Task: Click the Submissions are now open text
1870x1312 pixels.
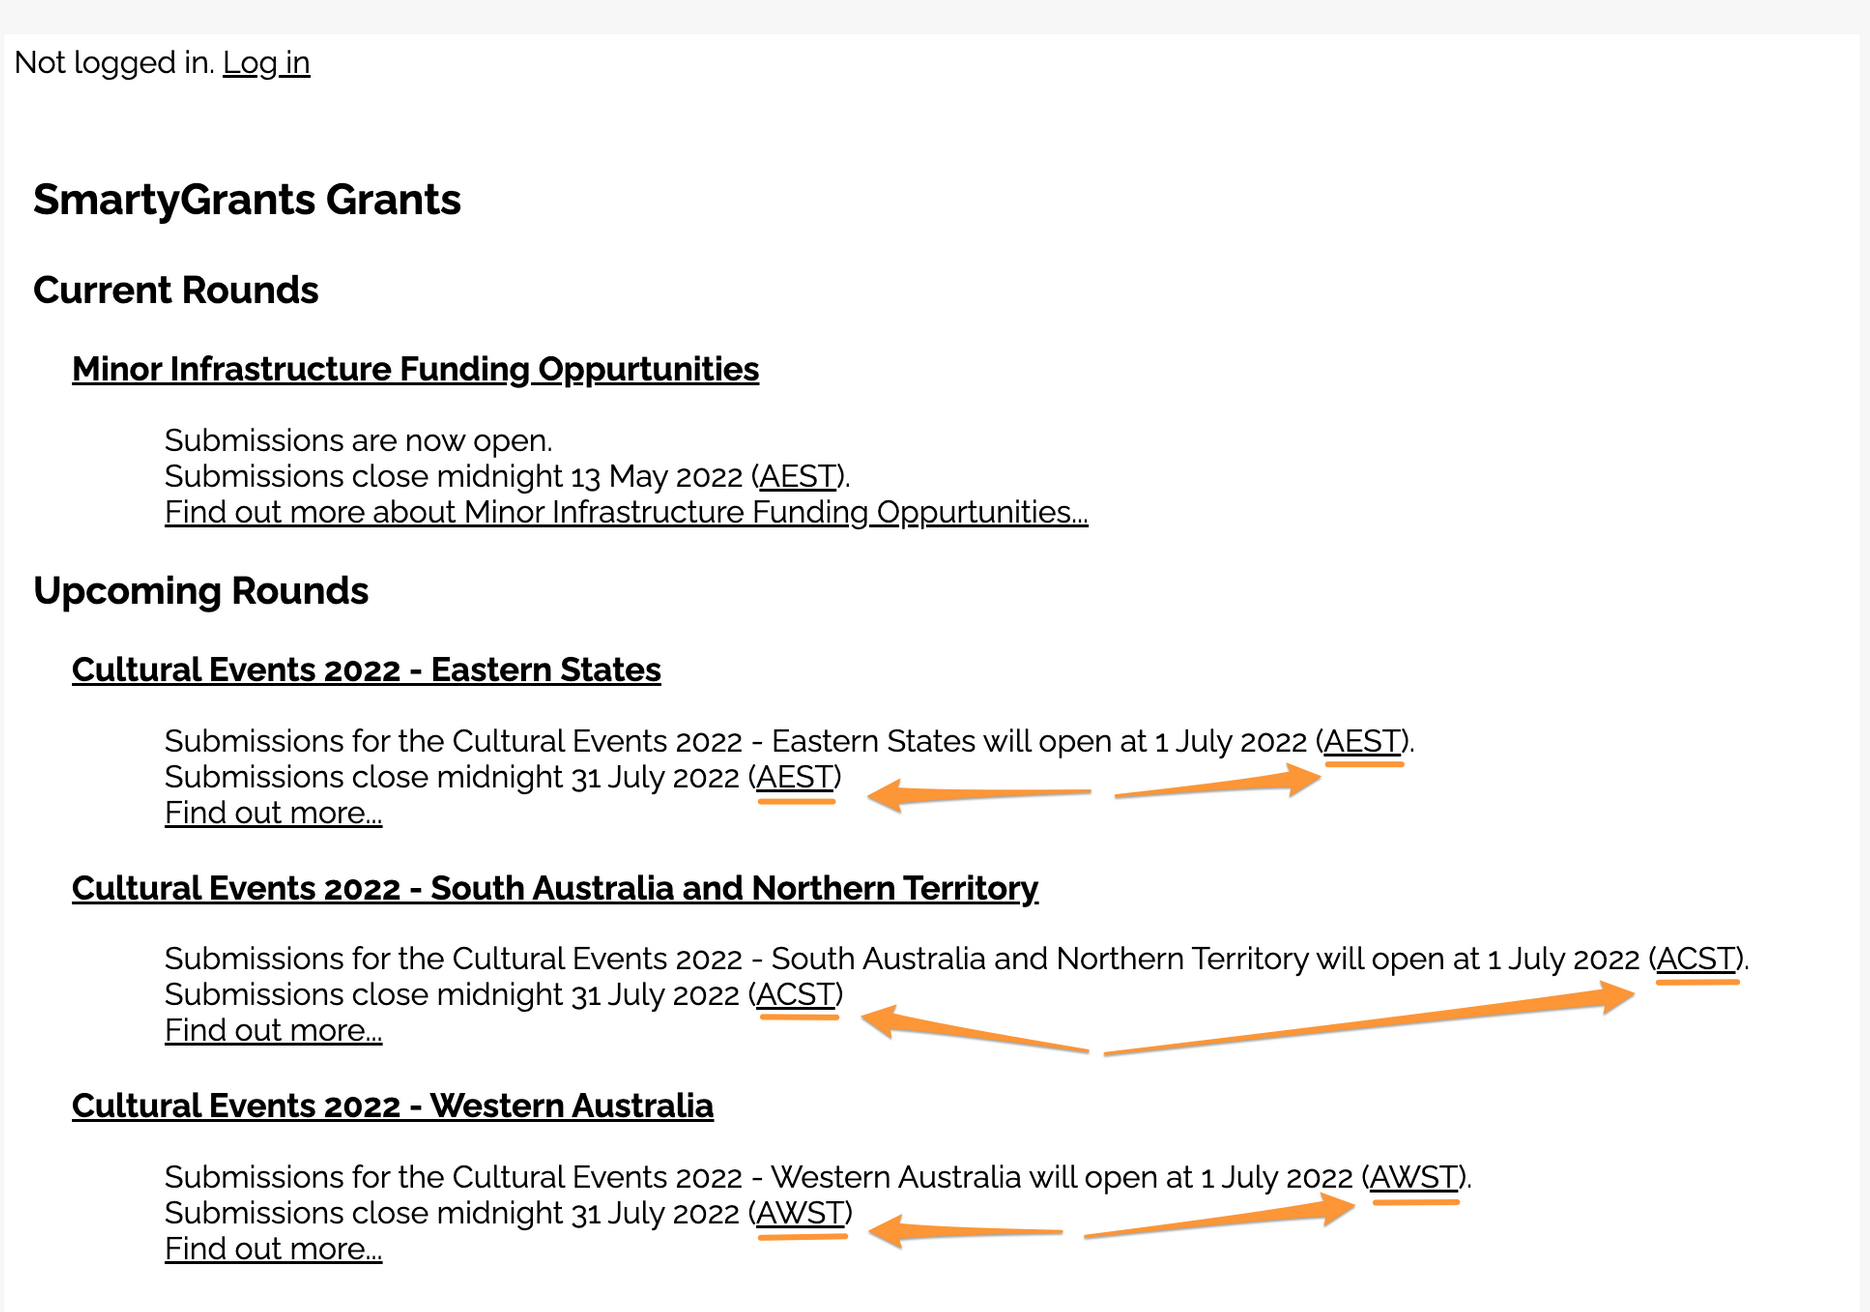Action: coord(358,440)
